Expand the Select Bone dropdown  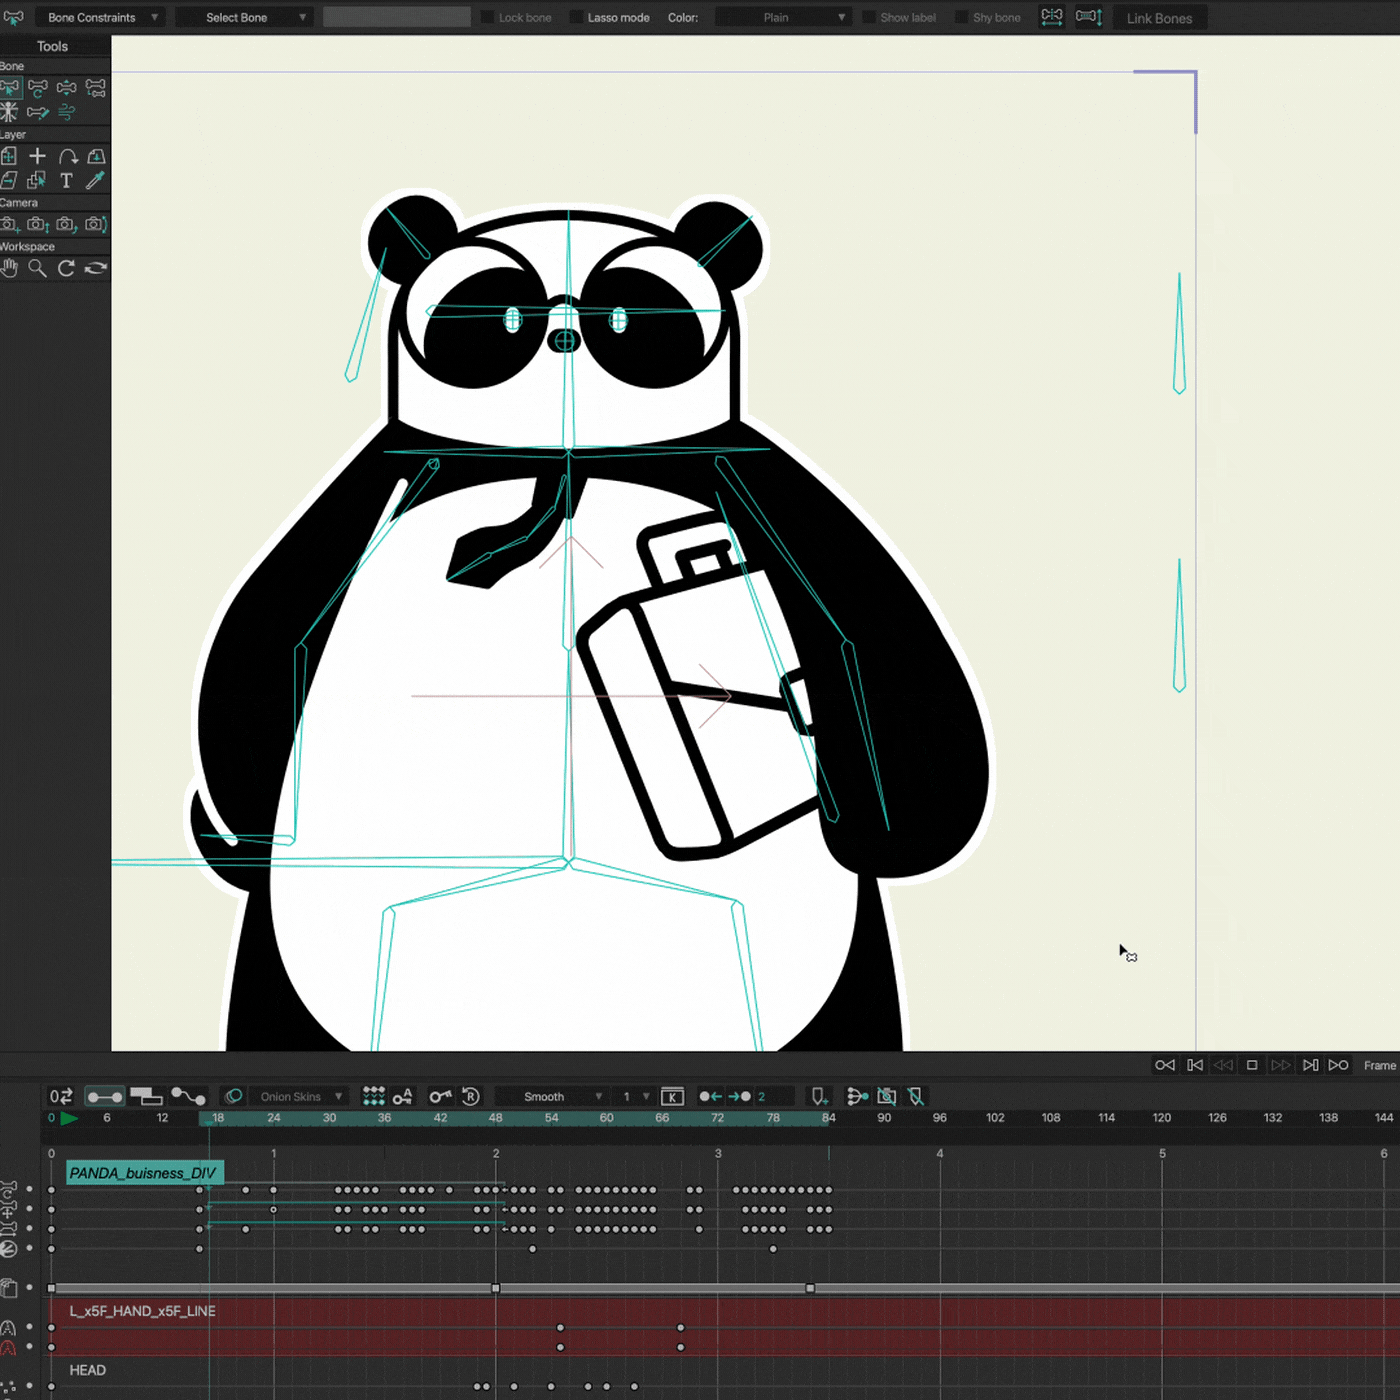click(x=244, y=17)
